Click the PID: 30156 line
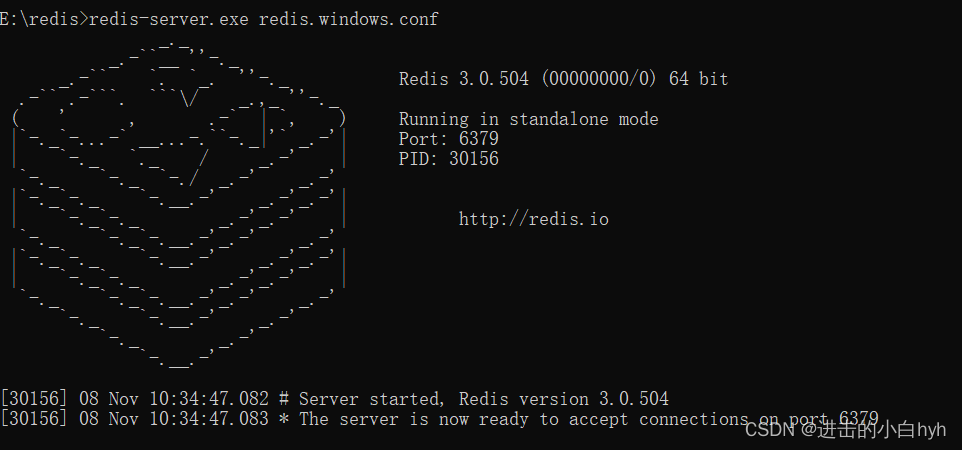Screen dimensions: 962x450 click(448, 159)
